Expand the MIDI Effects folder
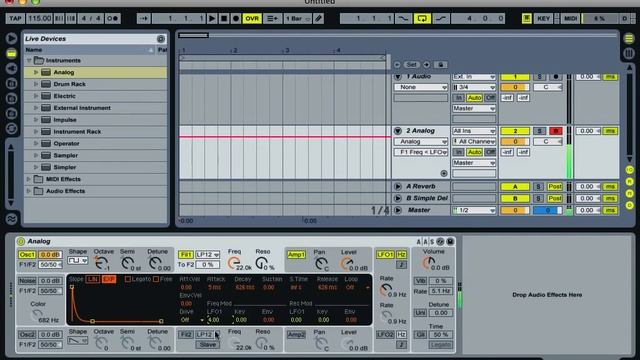The image size is (640, 360). tap(29, 179)
